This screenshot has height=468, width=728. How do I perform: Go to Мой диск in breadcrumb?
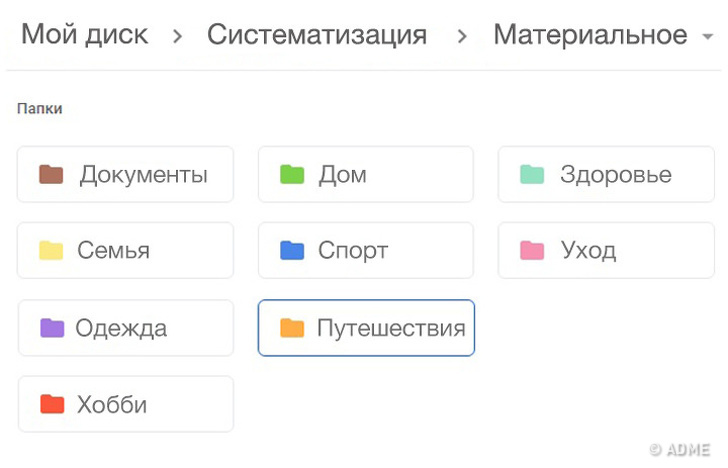pos(84,35)
